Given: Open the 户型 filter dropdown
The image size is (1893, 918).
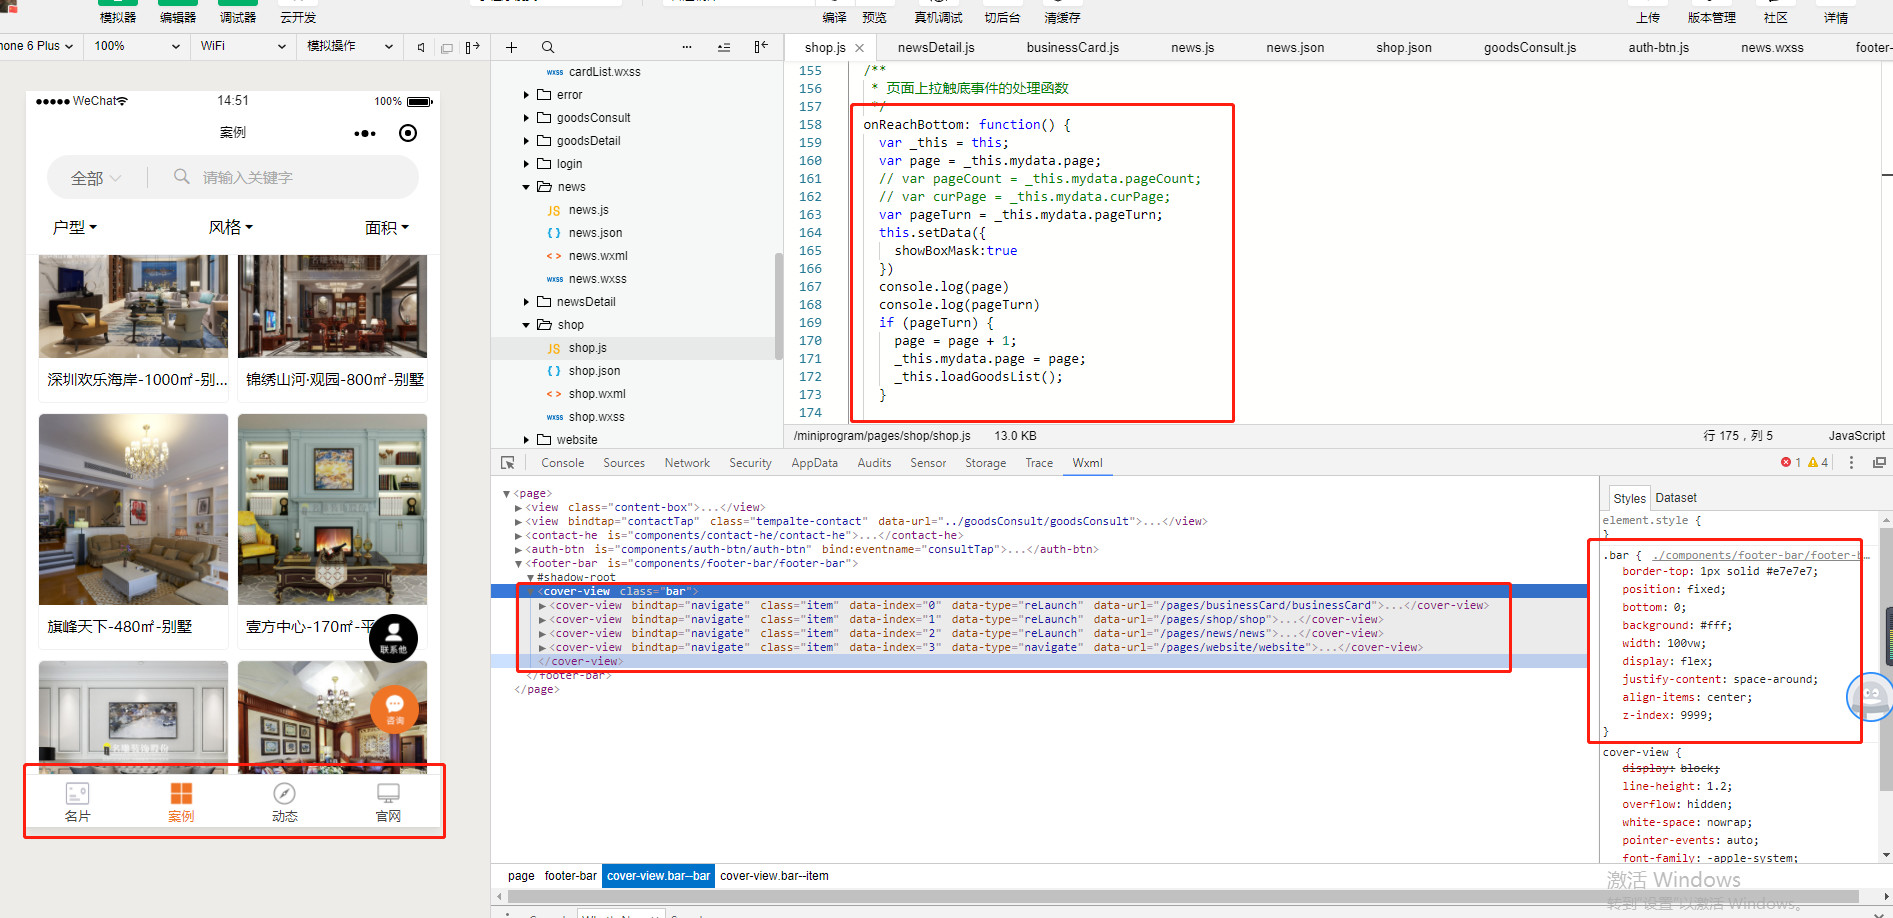Looking at the screenshot, I should tap(75, 228).
